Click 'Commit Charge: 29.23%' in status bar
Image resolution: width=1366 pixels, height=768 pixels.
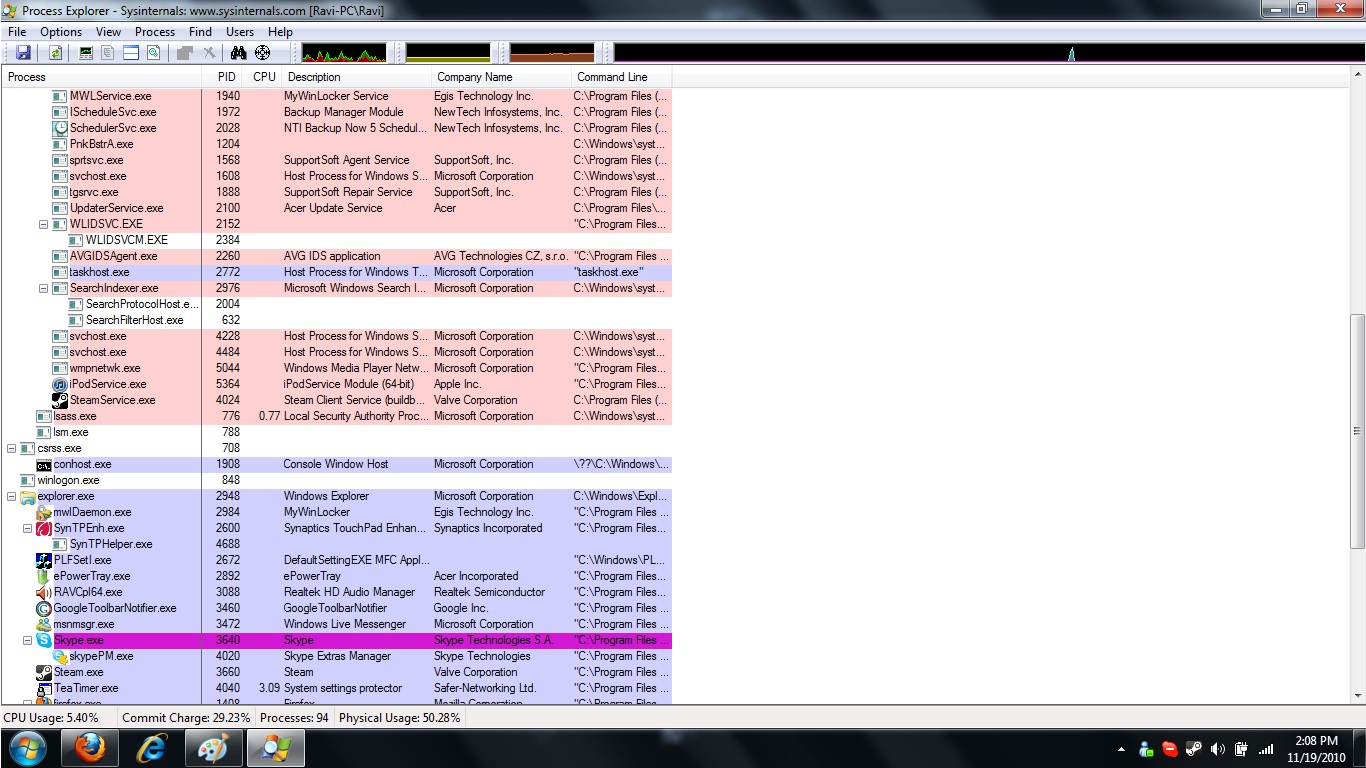pos(186,718)
